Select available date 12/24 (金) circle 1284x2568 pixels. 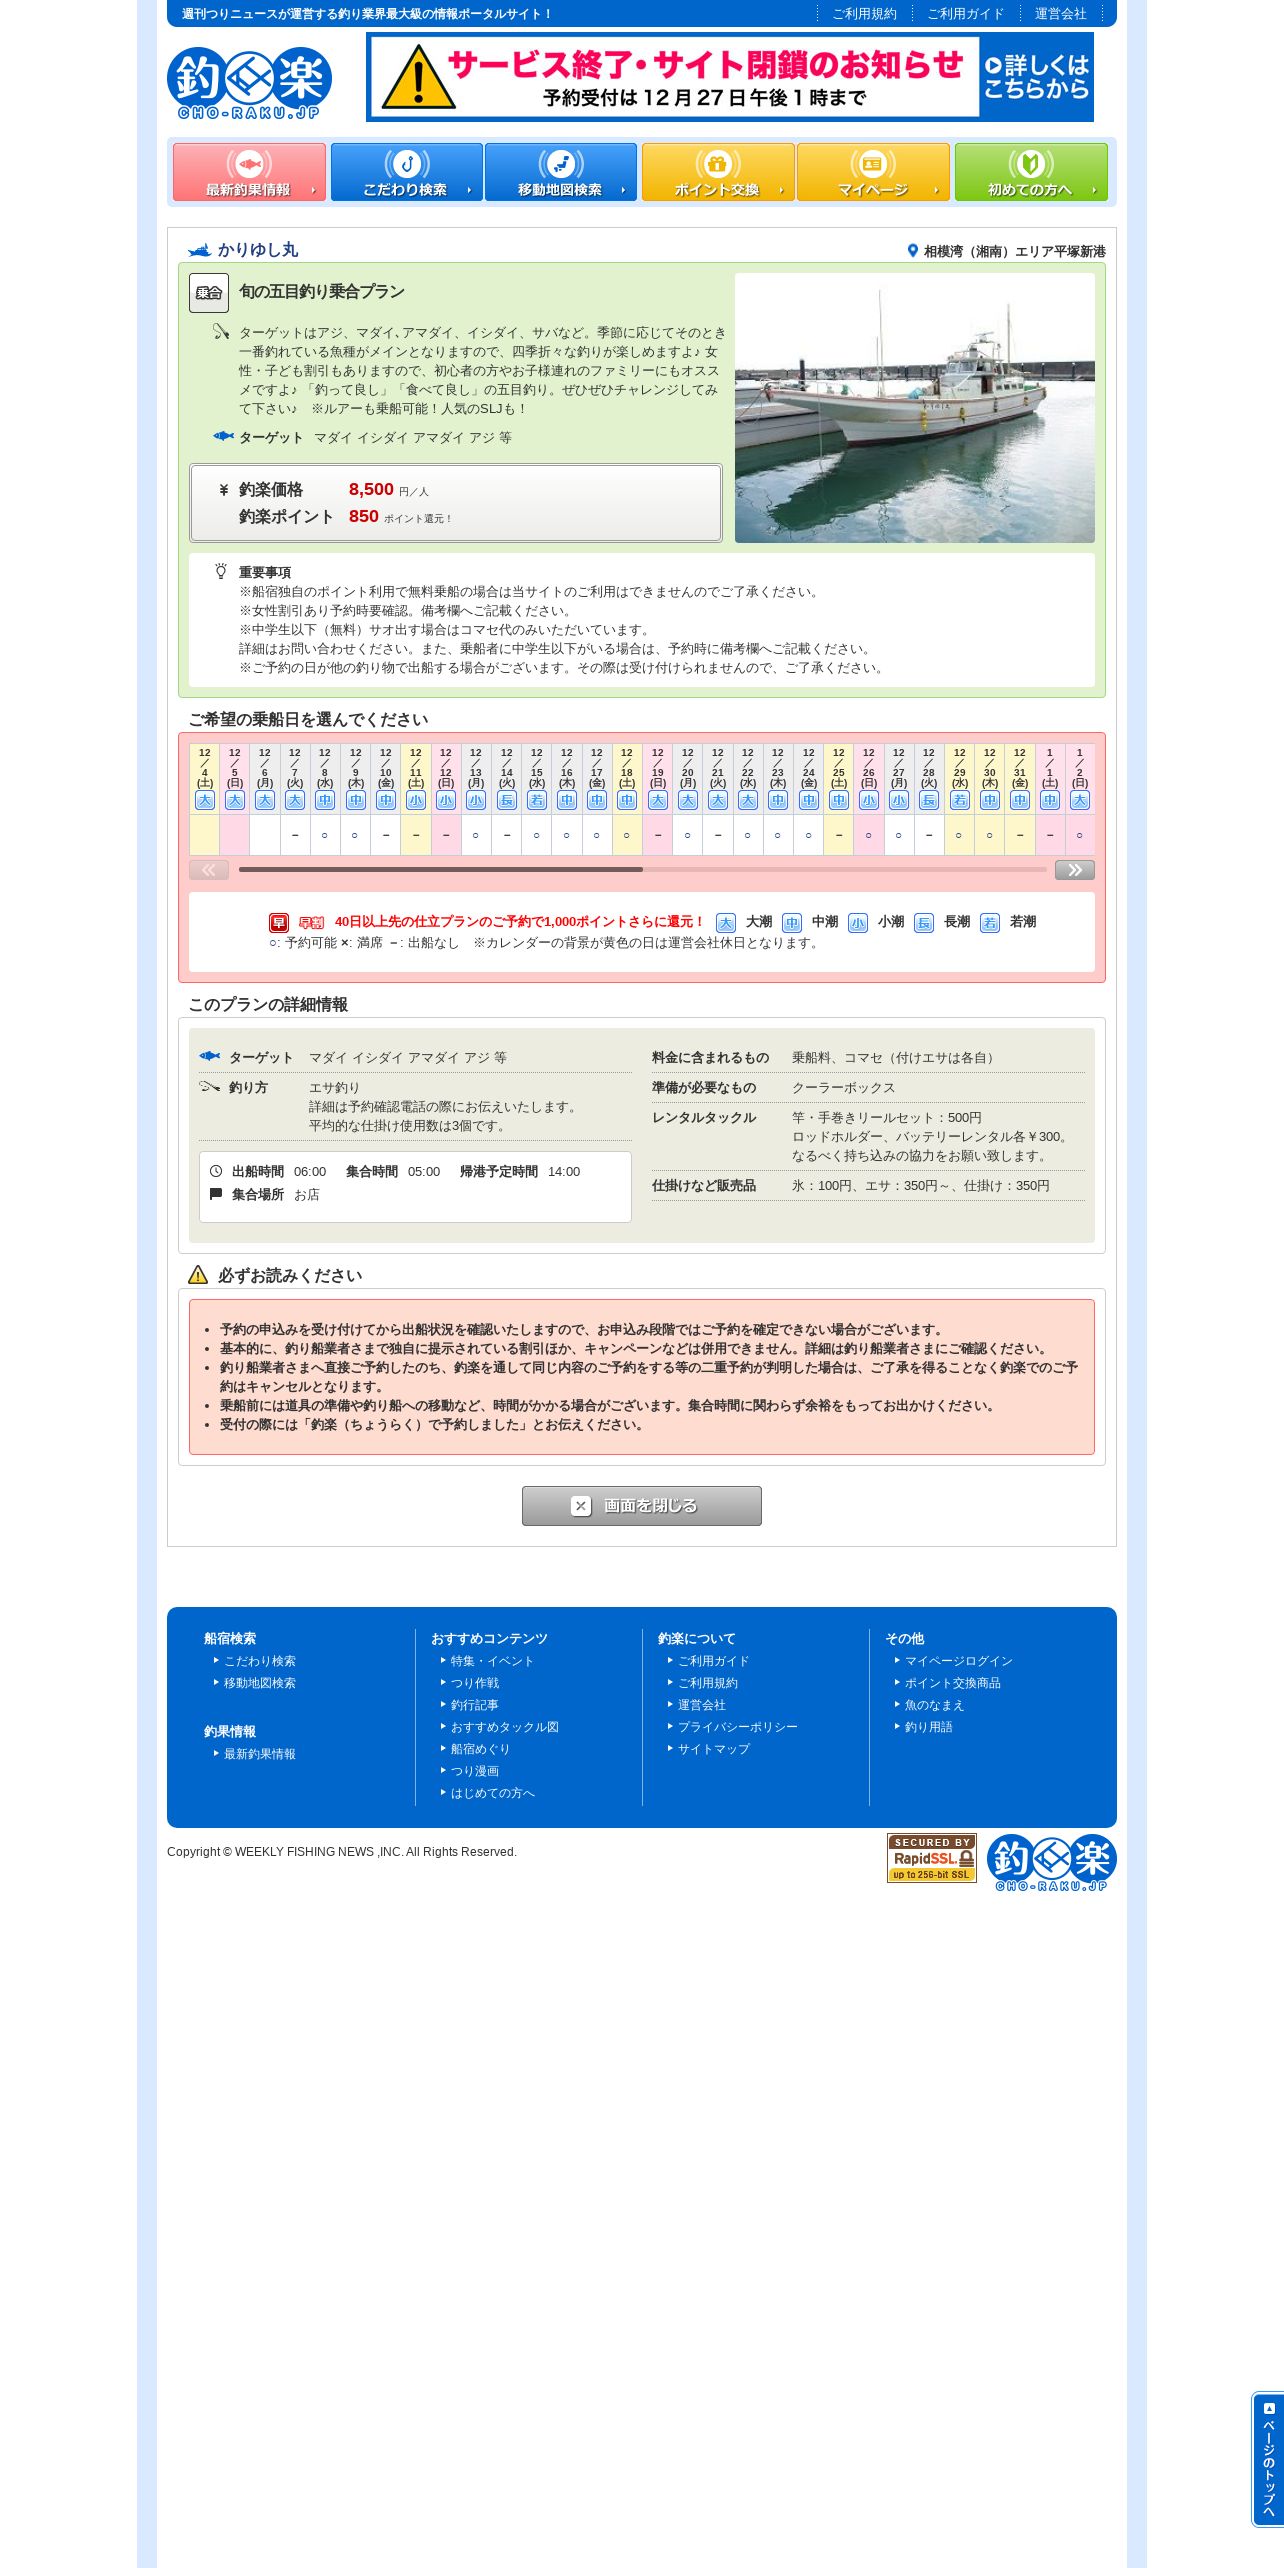click(808, 835)
